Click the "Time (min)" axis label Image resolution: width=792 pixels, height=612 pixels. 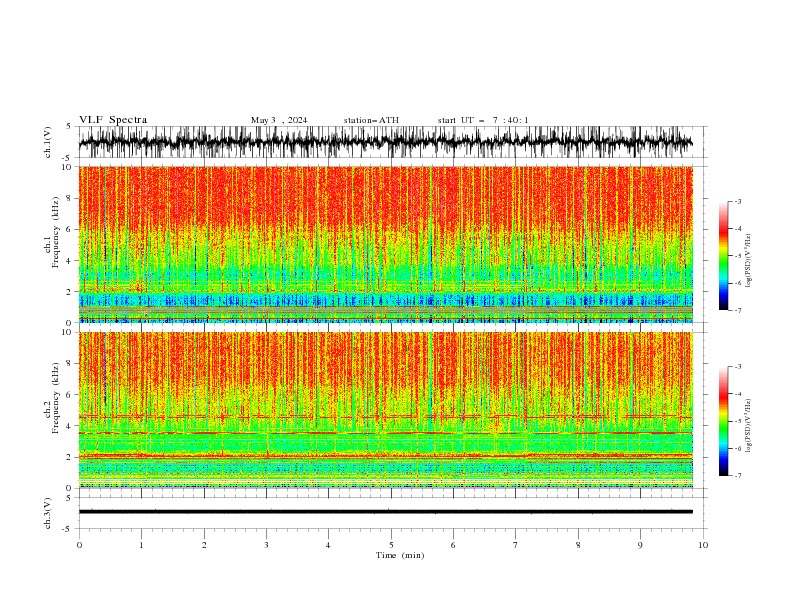(x=400, y=555)
